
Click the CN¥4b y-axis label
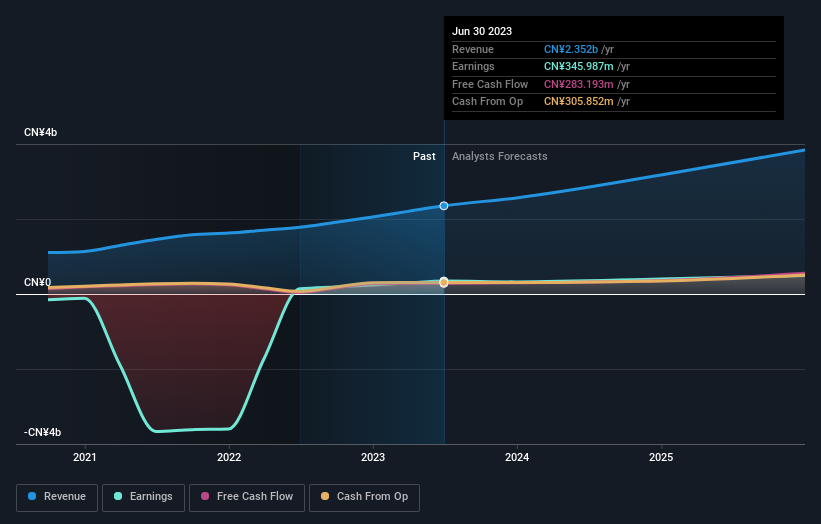click(x=40, y=132)
